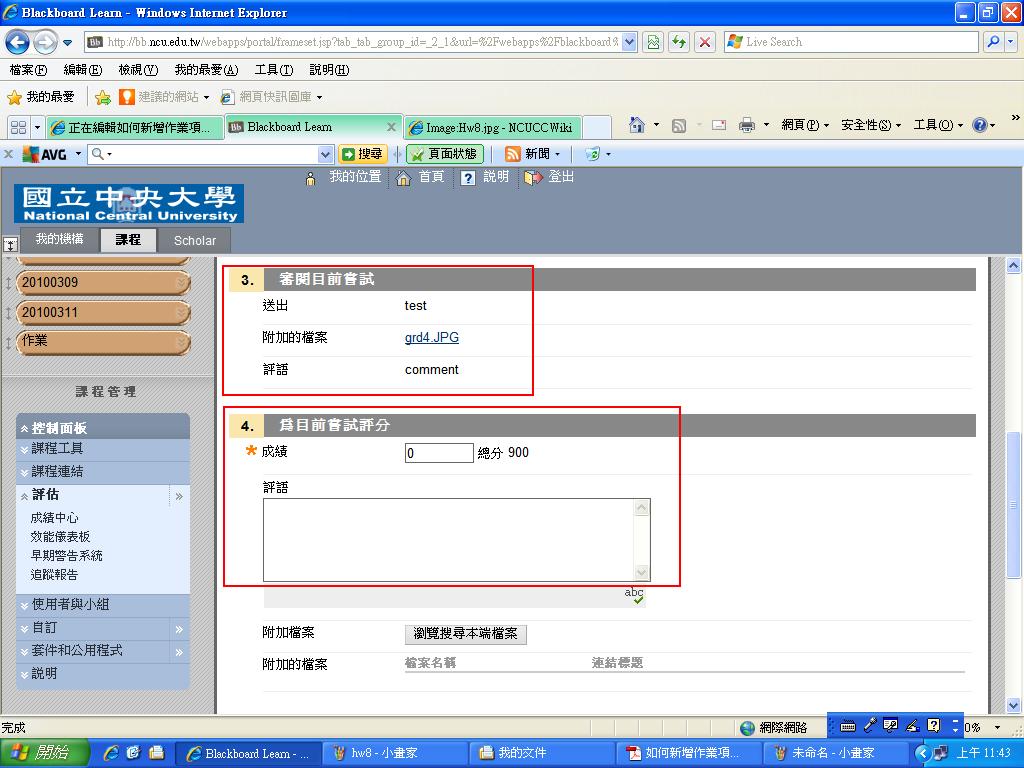Open the AVG search box dropdown

(x=324, y=154)
